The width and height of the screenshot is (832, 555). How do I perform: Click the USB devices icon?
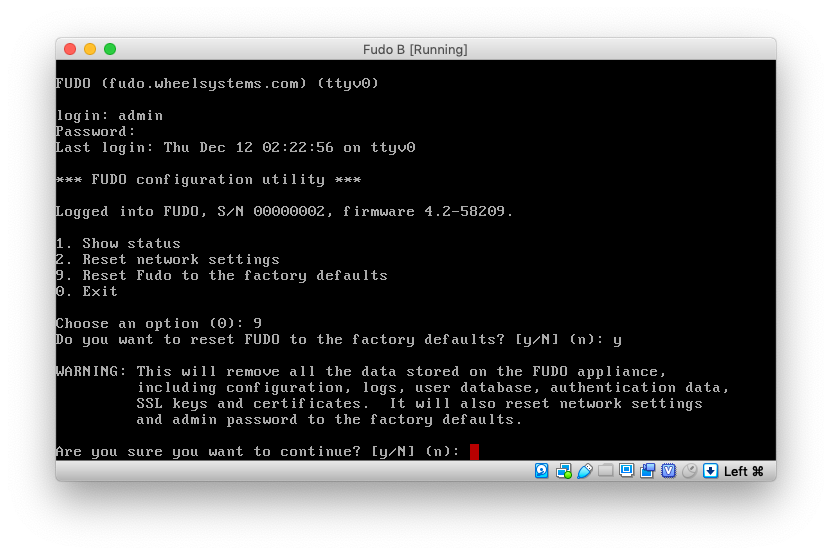click(585, 471)
